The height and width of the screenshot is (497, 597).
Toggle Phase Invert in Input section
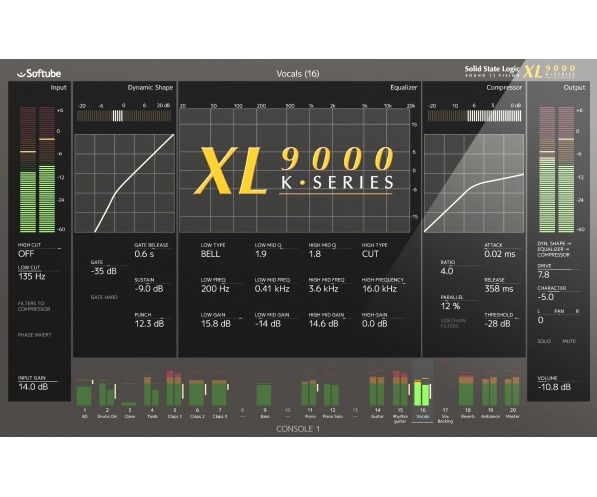coord(34,335)
